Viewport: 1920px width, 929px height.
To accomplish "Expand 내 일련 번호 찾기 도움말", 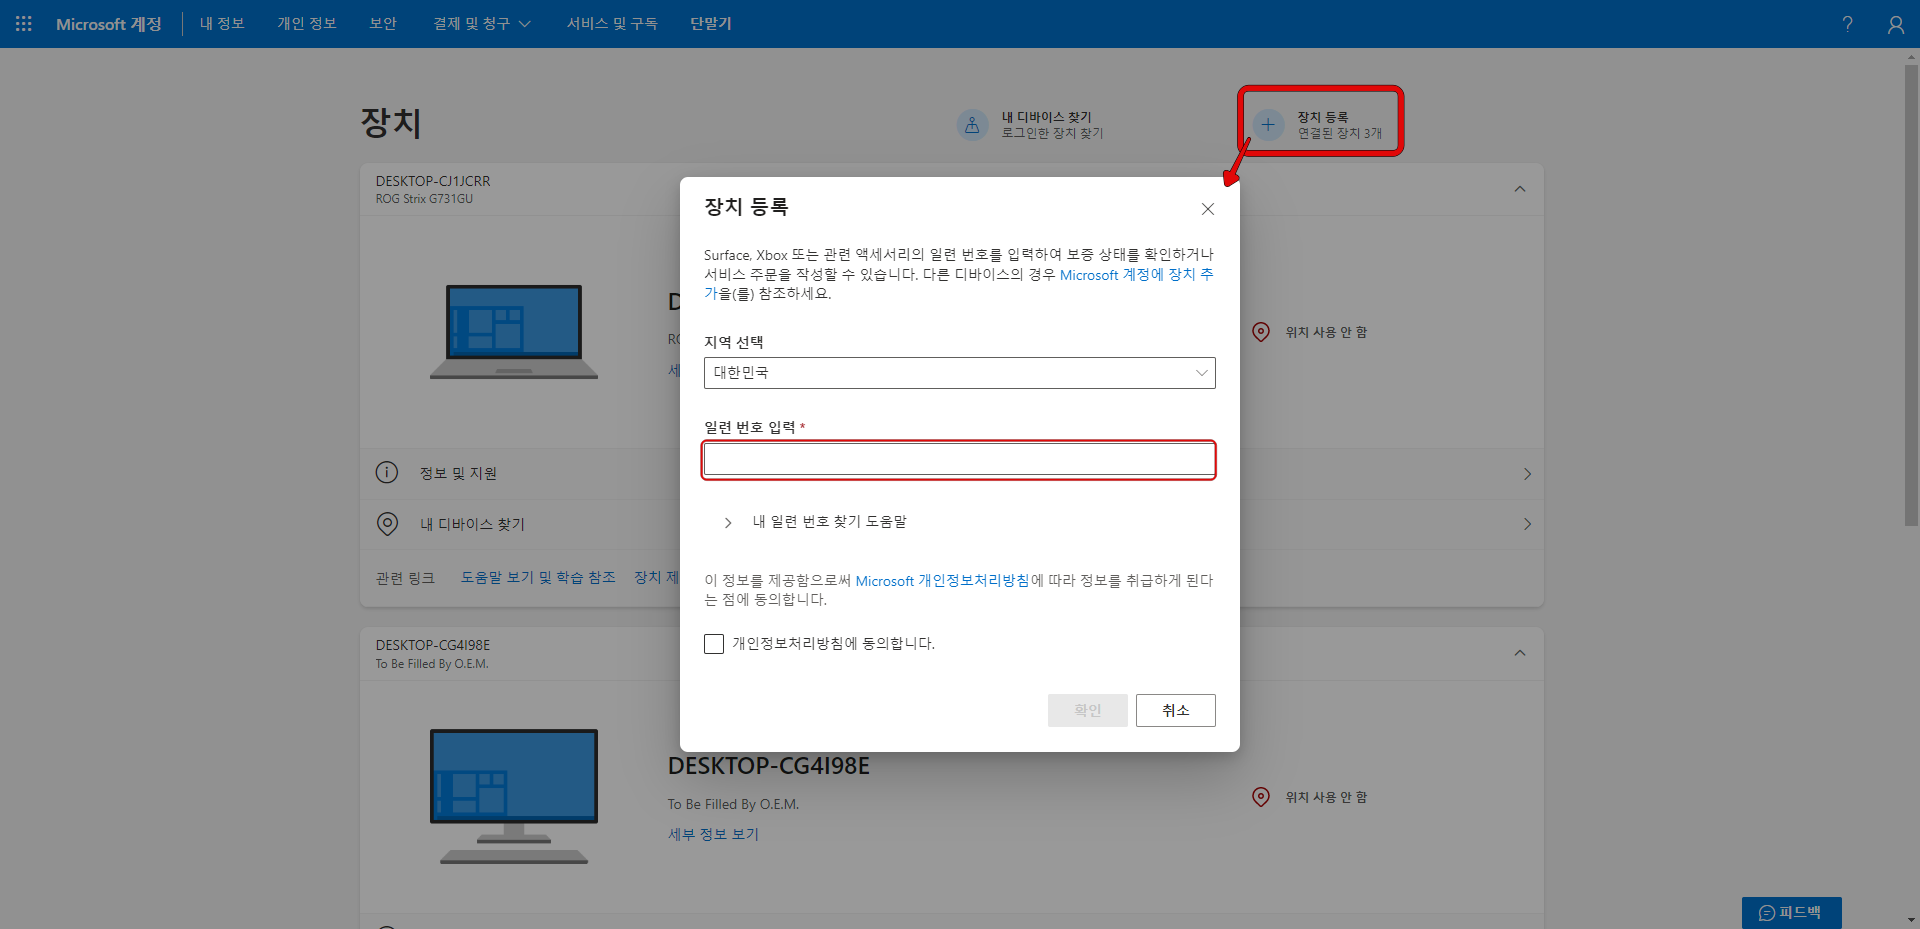I will click(x=726, y=521).
